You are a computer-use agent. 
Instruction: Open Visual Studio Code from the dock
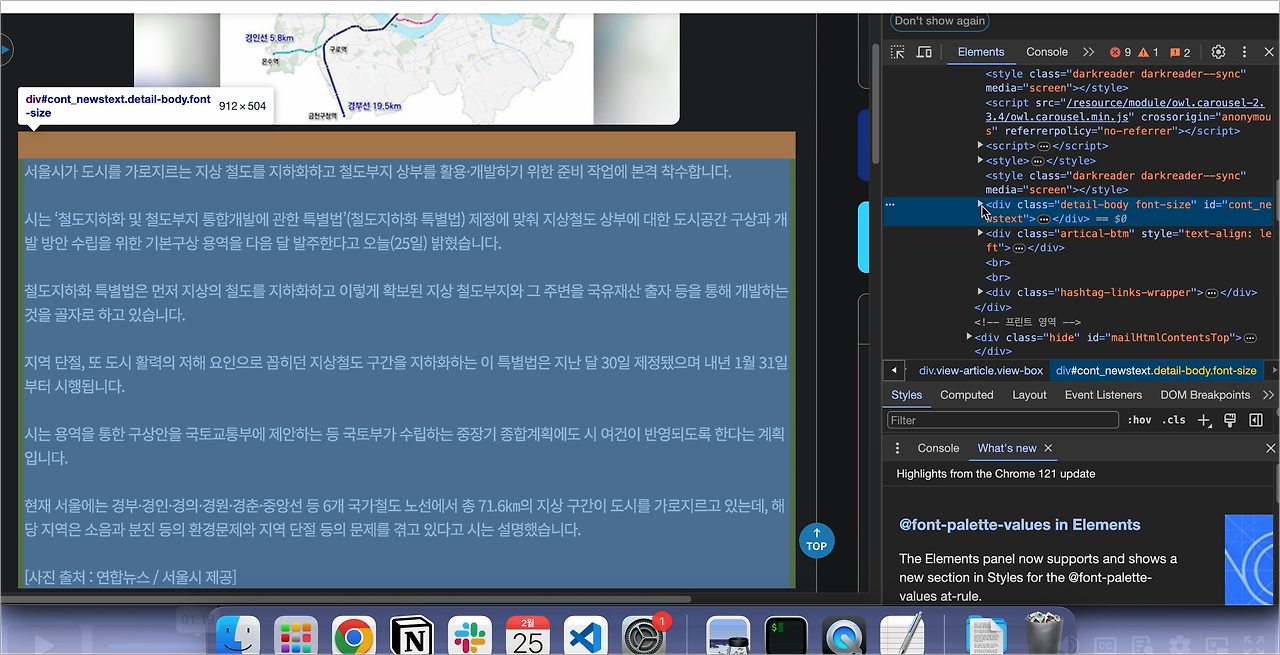(x=585, y=634)
